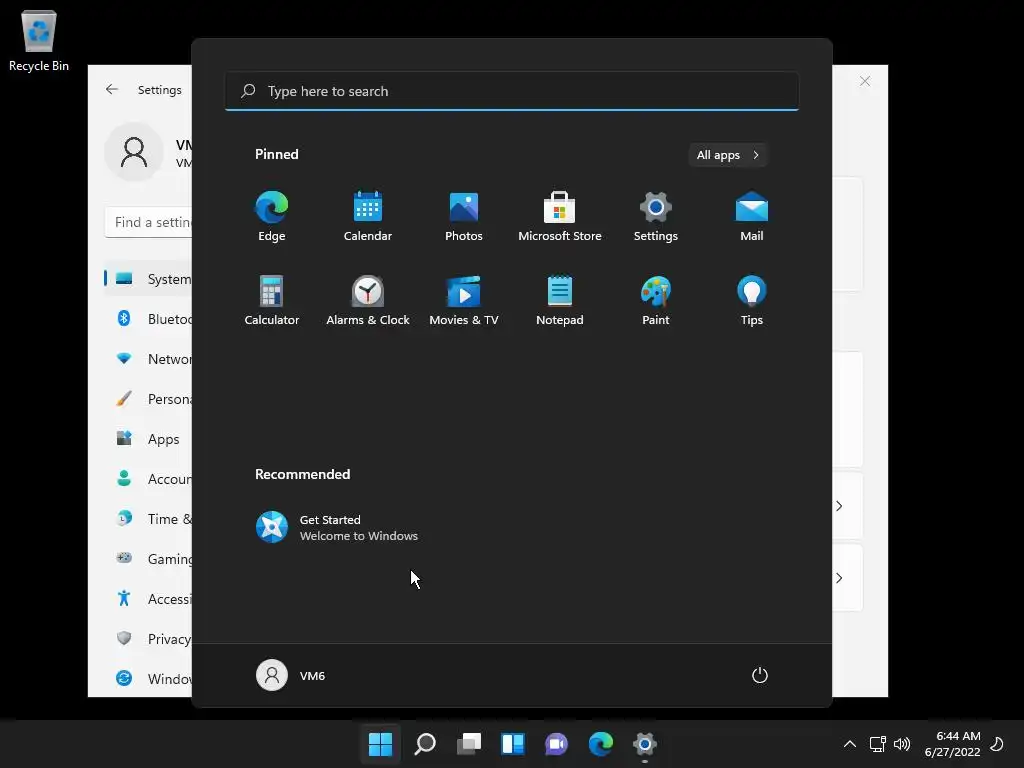Select Time & language in Settings sidebar
This screenshot has height=768, width=1024.
tap(149, 519)
